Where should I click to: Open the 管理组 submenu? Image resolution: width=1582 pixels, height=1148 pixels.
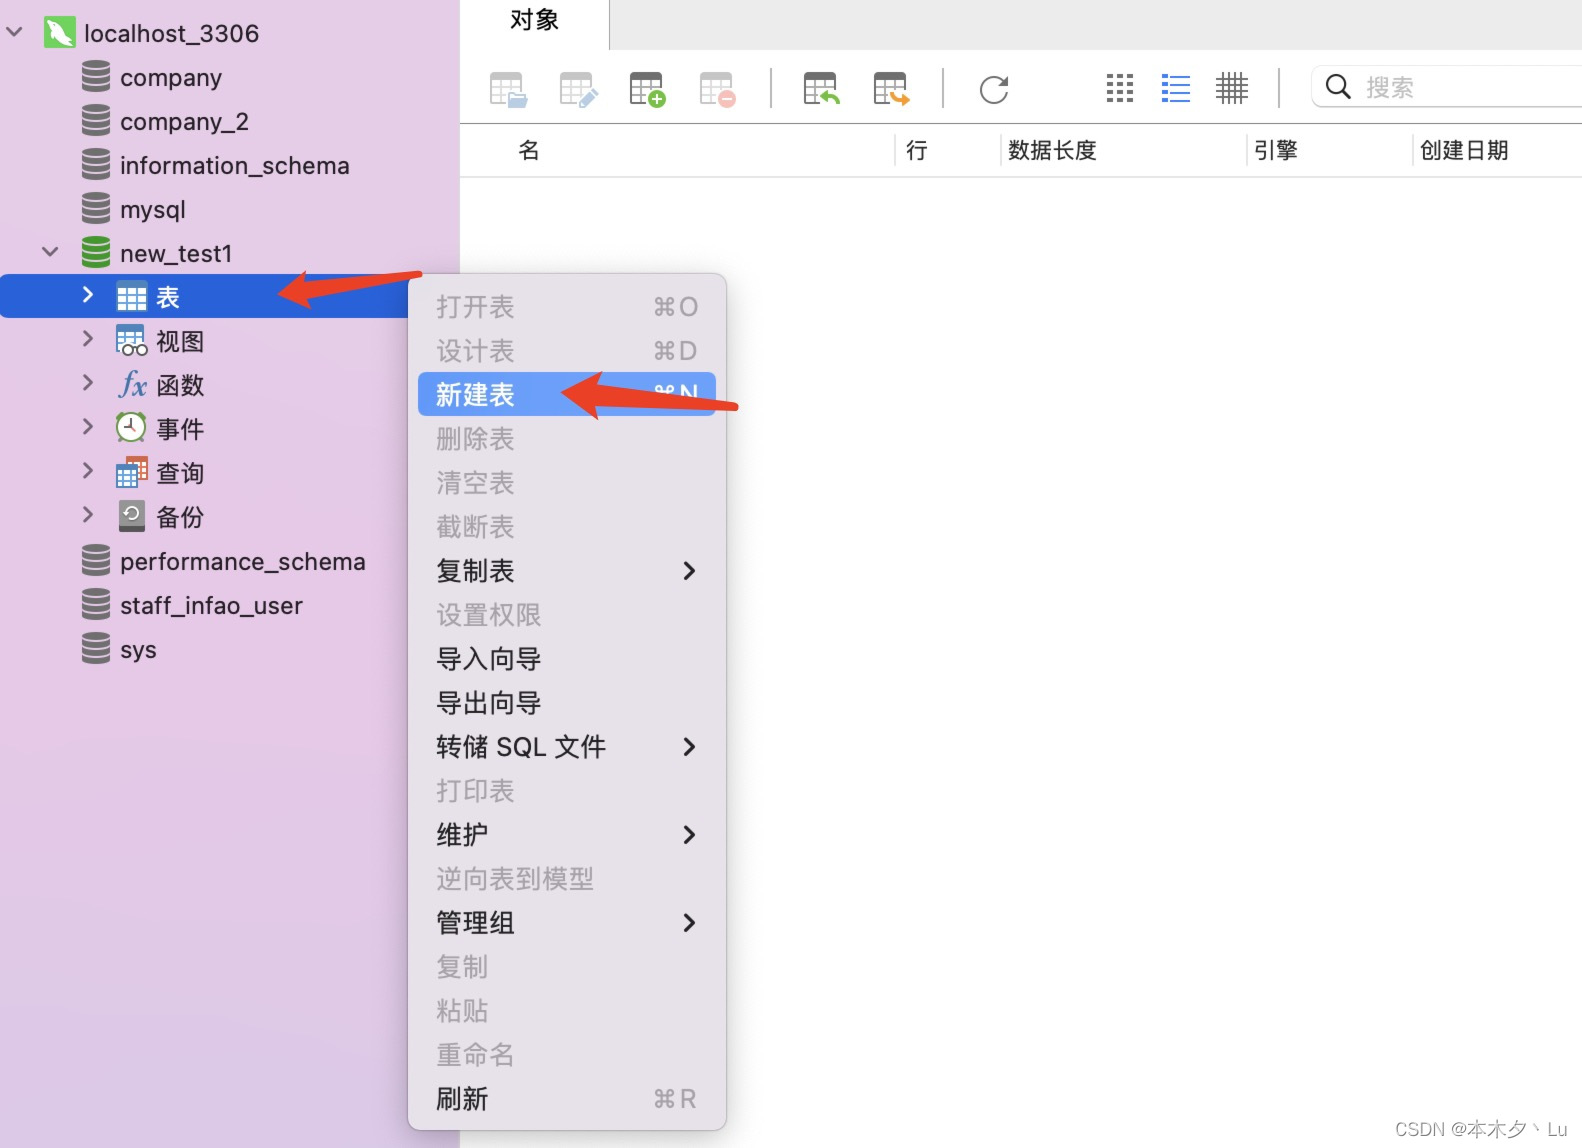(x=567, y=923)
